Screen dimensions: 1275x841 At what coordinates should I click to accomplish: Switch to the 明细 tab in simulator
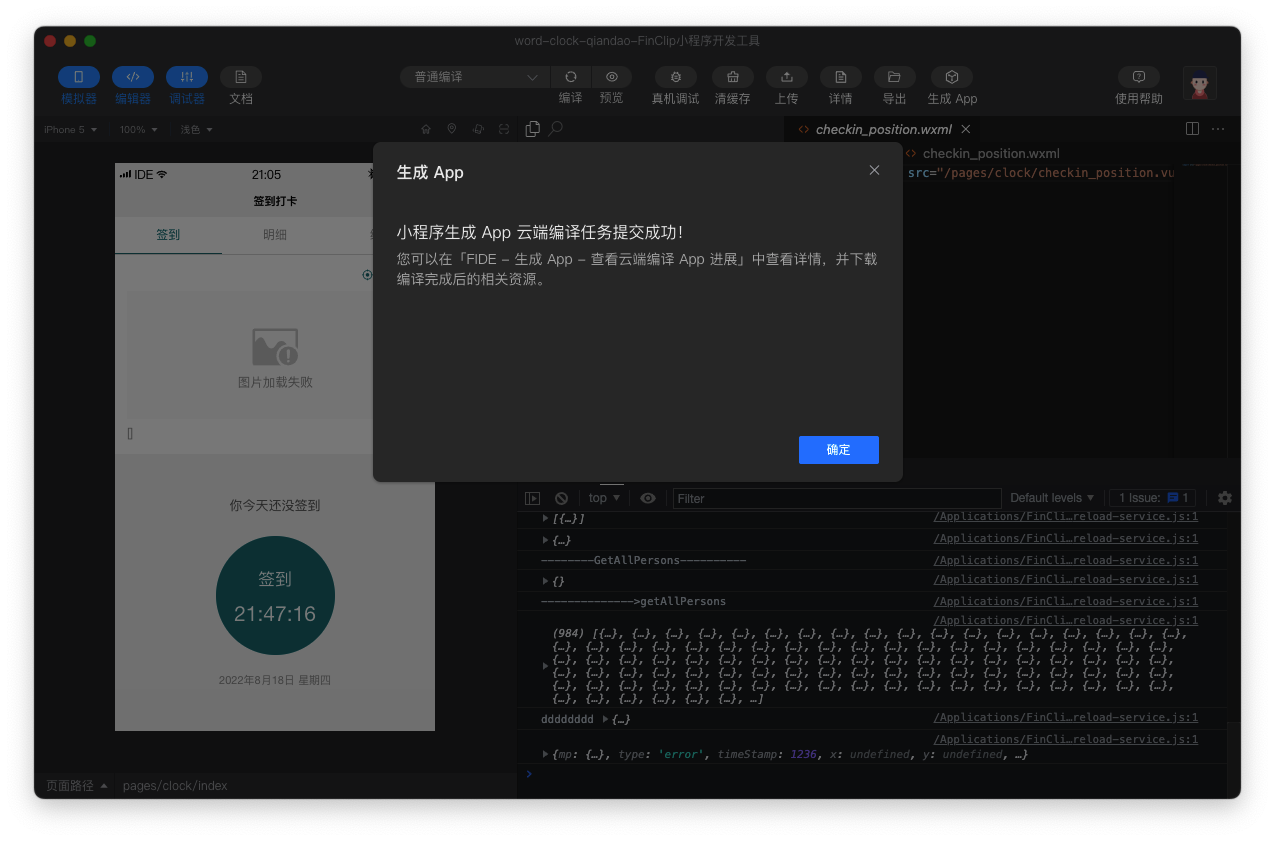[275, 235]
